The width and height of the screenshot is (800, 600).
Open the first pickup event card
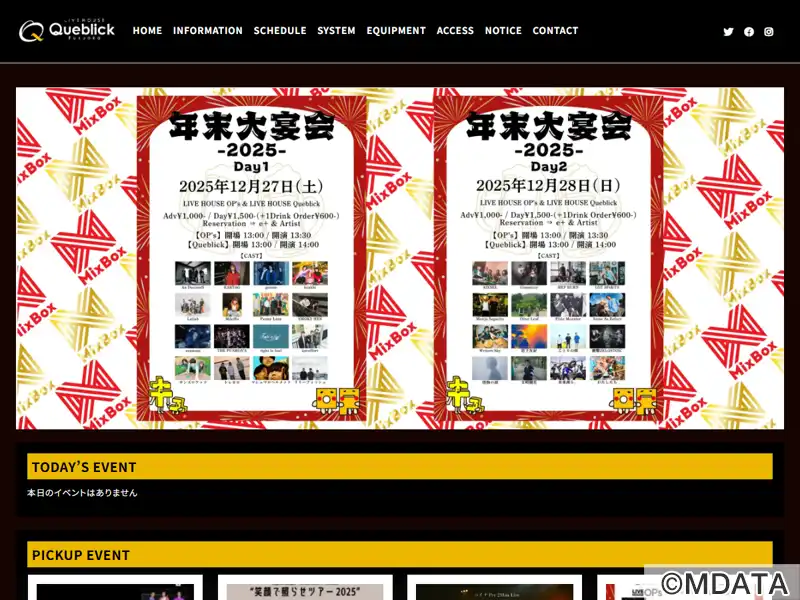coord(115,590)
